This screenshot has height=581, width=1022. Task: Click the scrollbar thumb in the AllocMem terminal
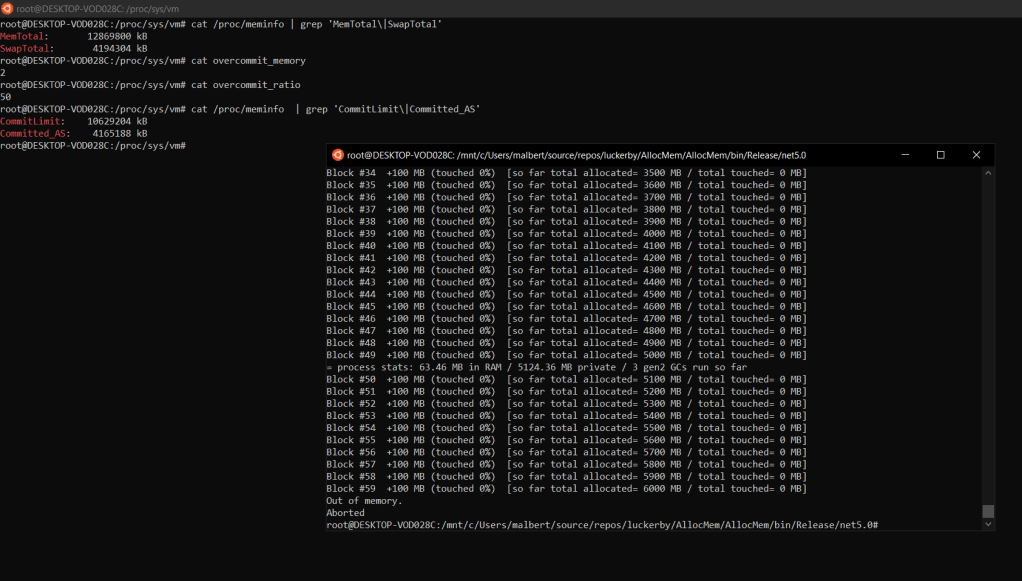tap(988, 511)
